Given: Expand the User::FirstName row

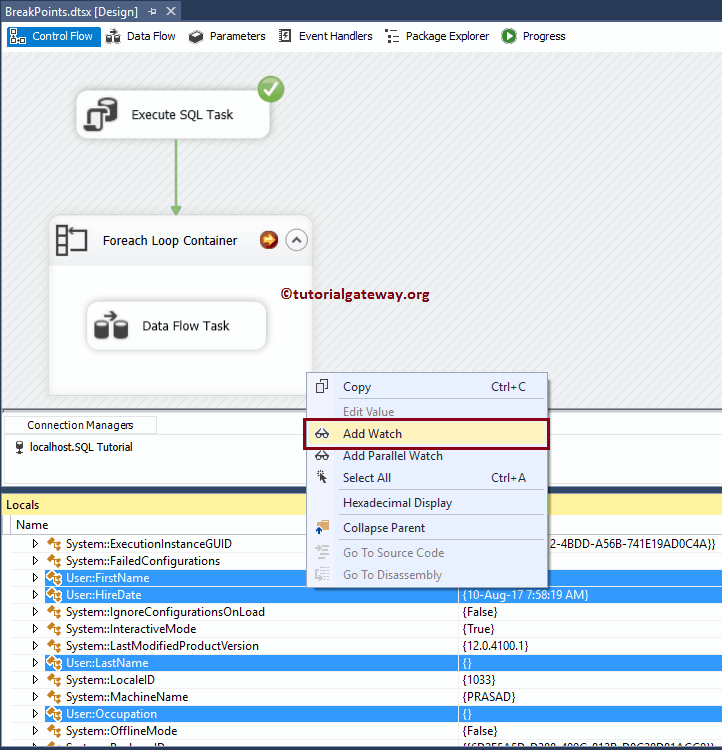Looking at the screenshot, I should [35, 578].
